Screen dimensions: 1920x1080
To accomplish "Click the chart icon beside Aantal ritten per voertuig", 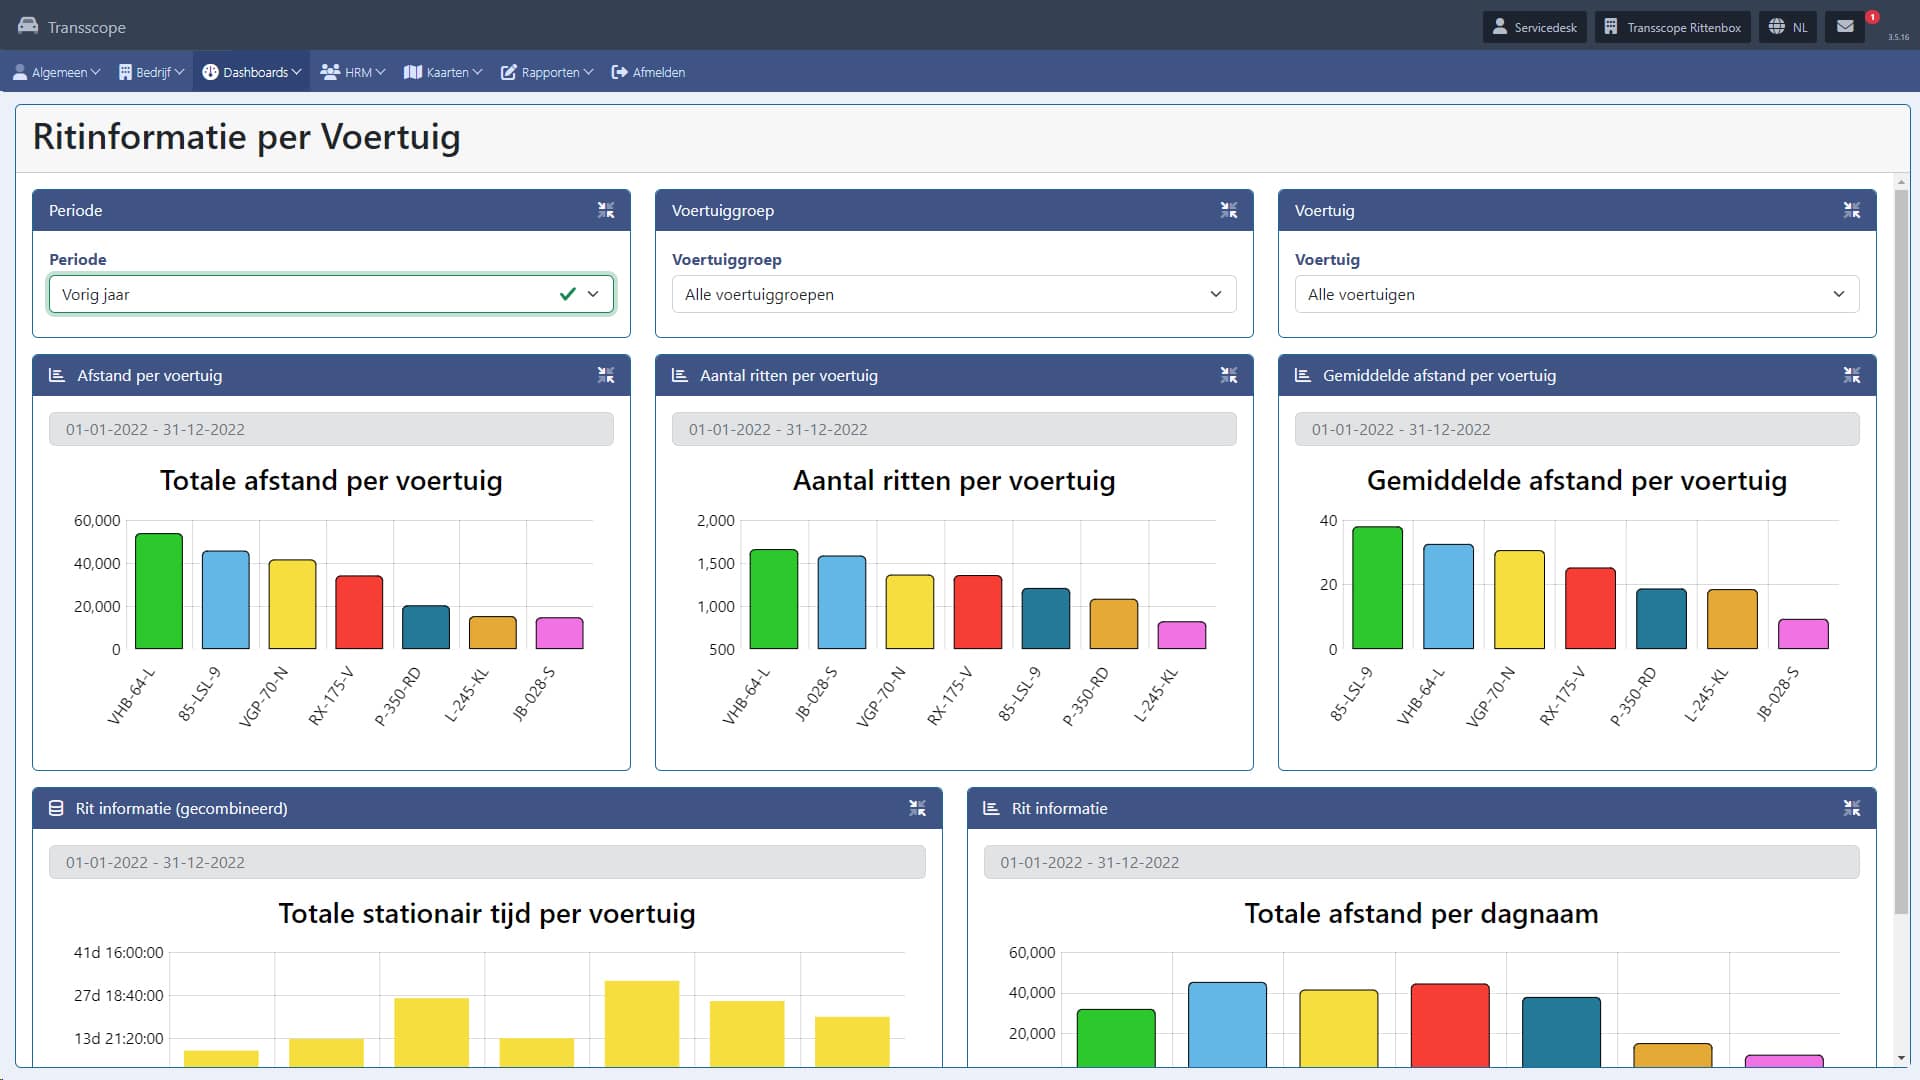I will [680, 375].
